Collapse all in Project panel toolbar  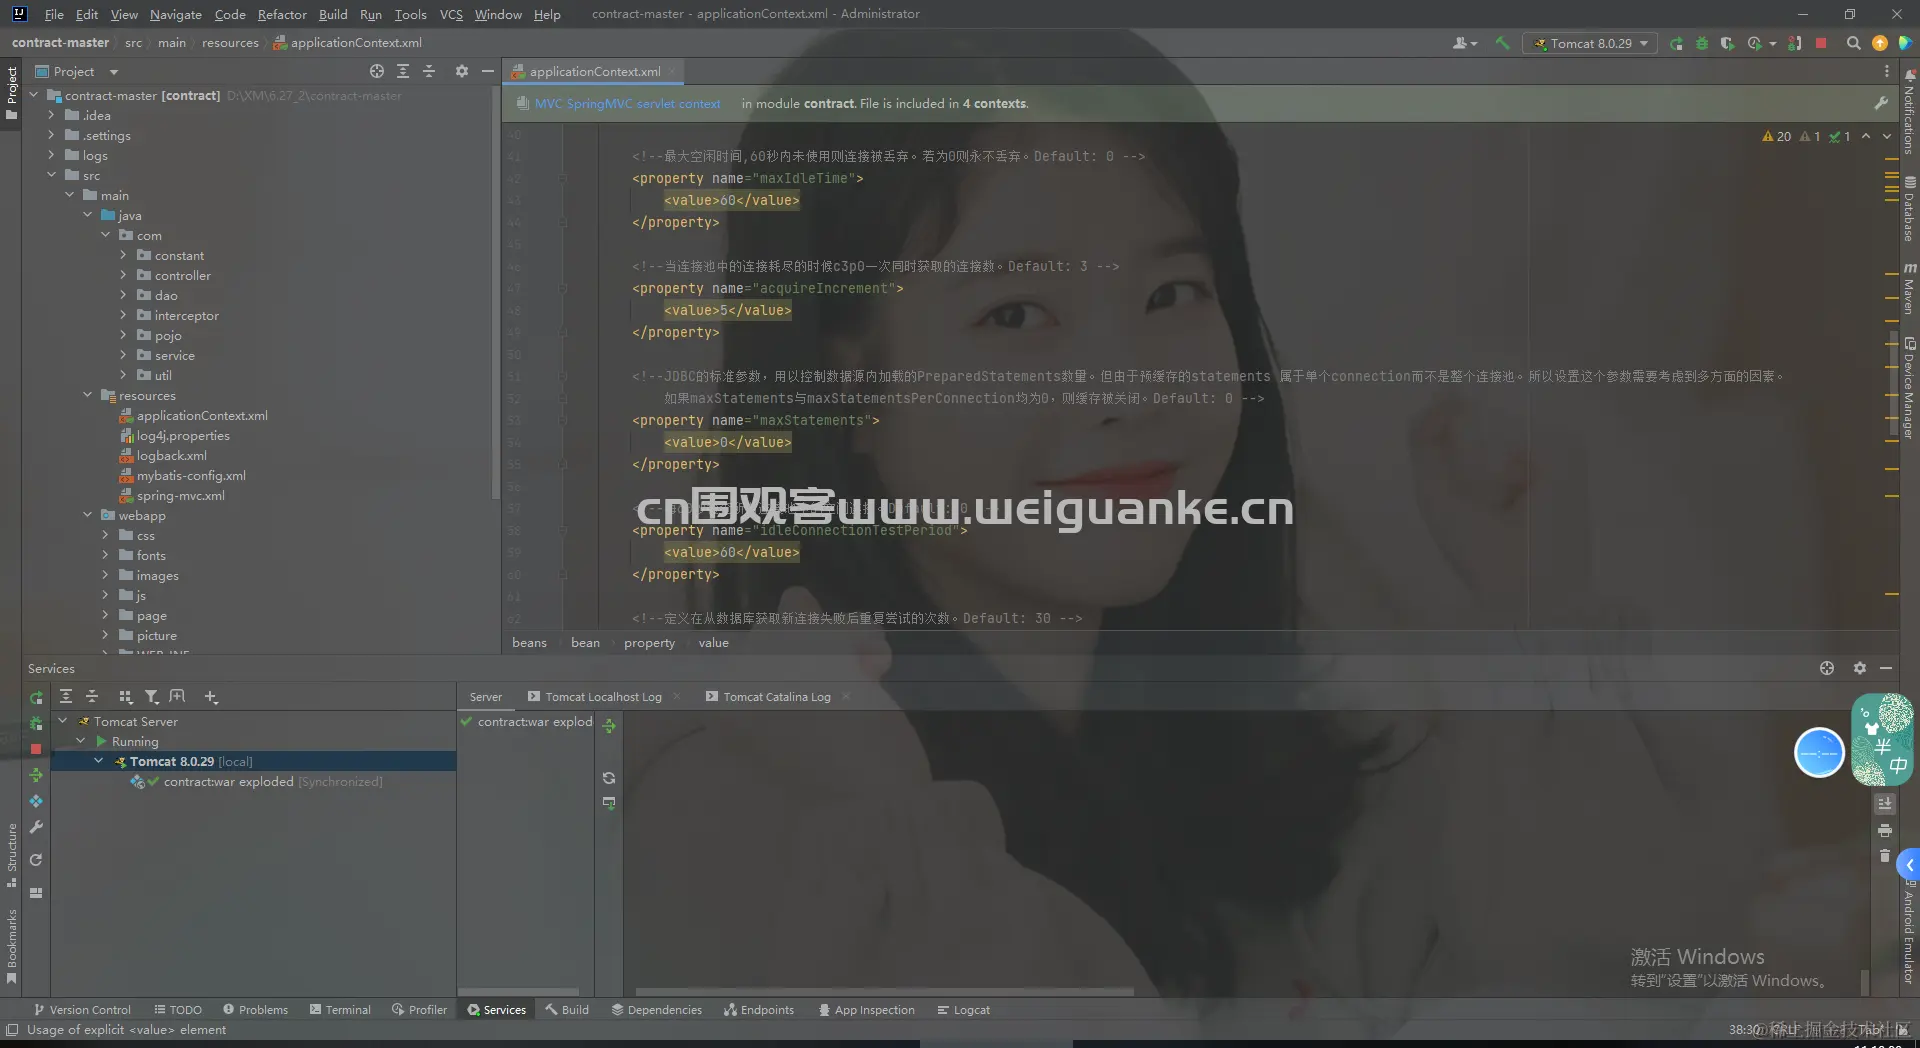click(429, 71)
